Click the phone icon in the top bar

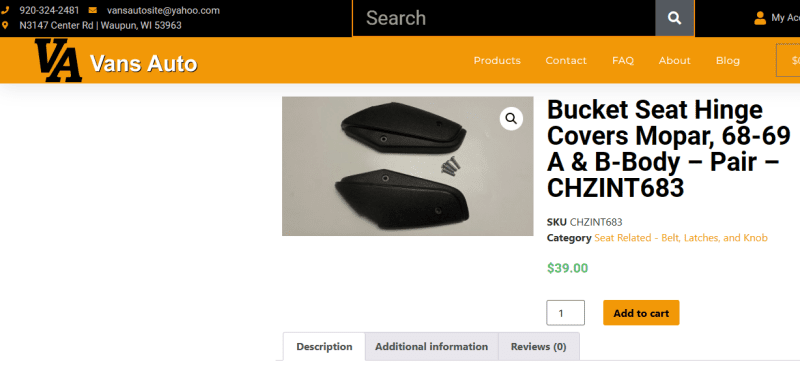click(5, 10)
